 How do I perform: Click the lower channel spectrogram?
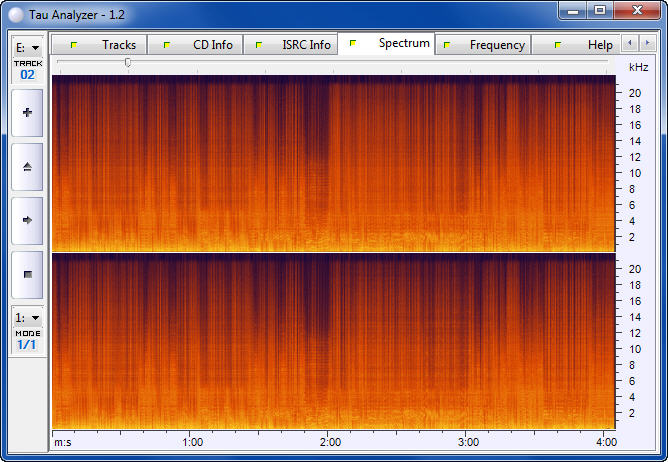click(x=332, y=341)
